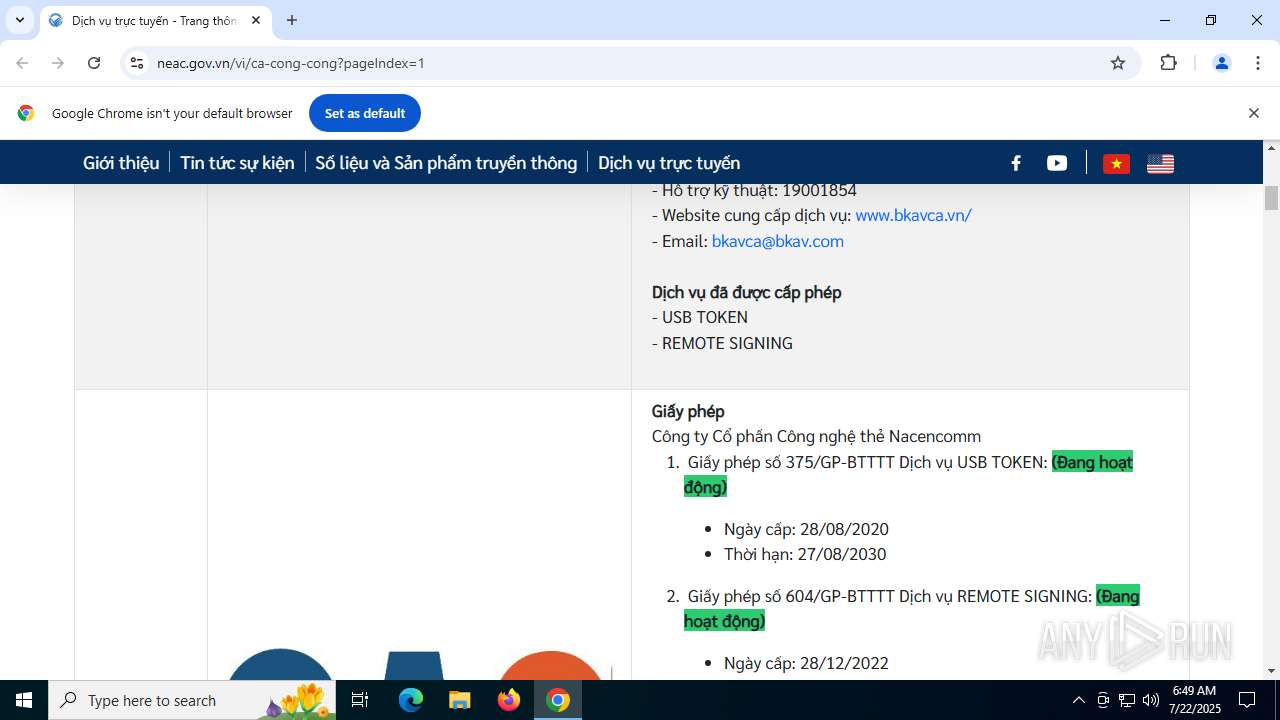The image size is (1280, 720).
Task: Switch language to English flag
Action: click(x=1160, y=163)
